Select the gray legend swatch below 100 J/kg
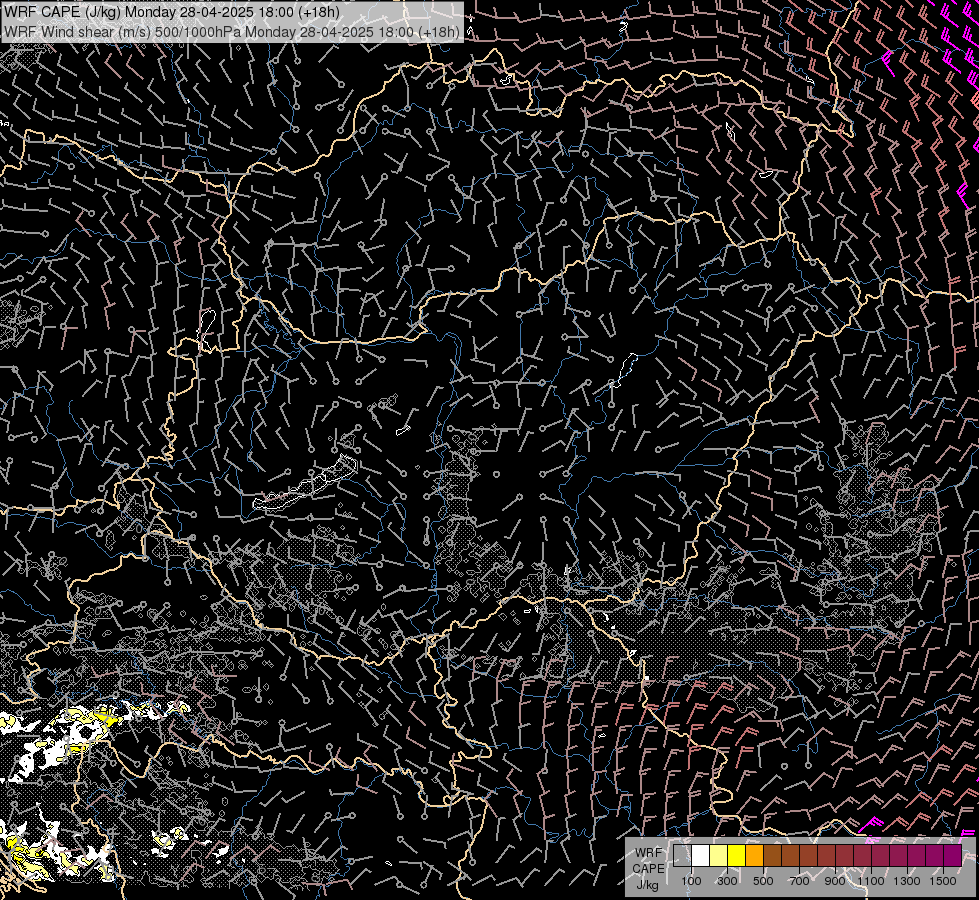The image size is (979, 900). point(682,856)
